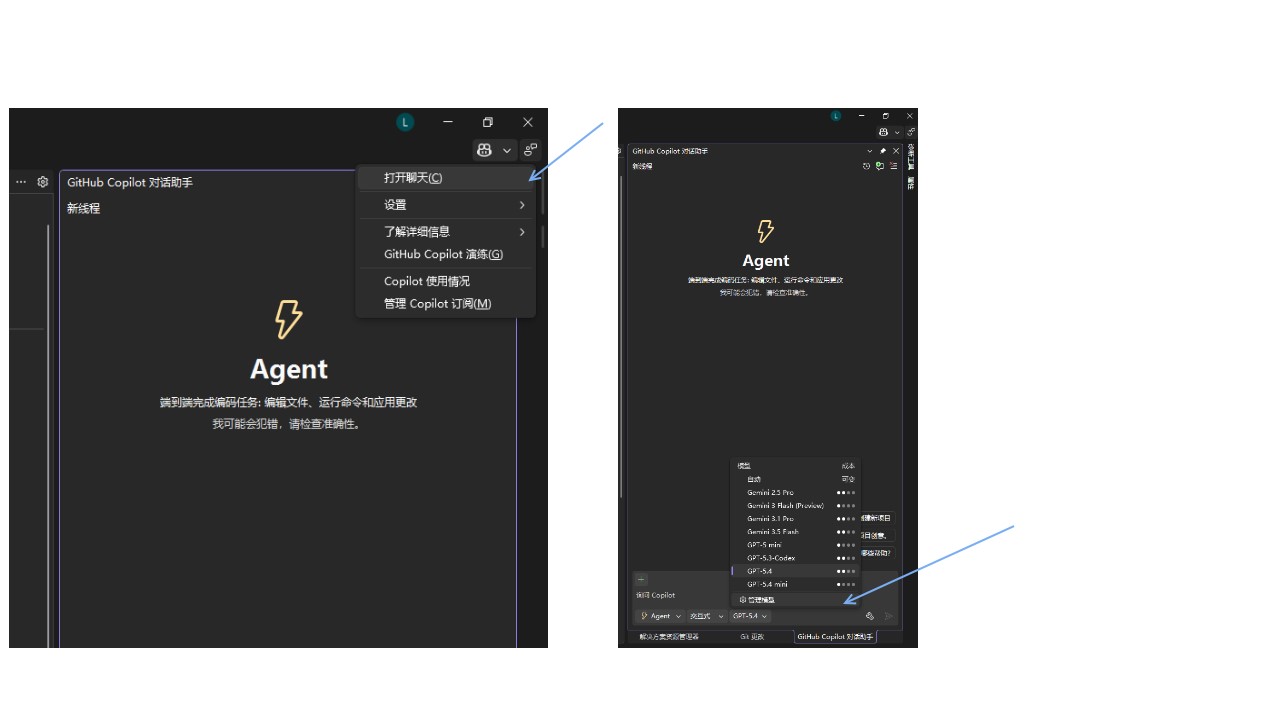The image size is (1280, 720).
Task: Switch to GitHub Copilot 对话助手 bottom tab
Action: click(835, 637)
